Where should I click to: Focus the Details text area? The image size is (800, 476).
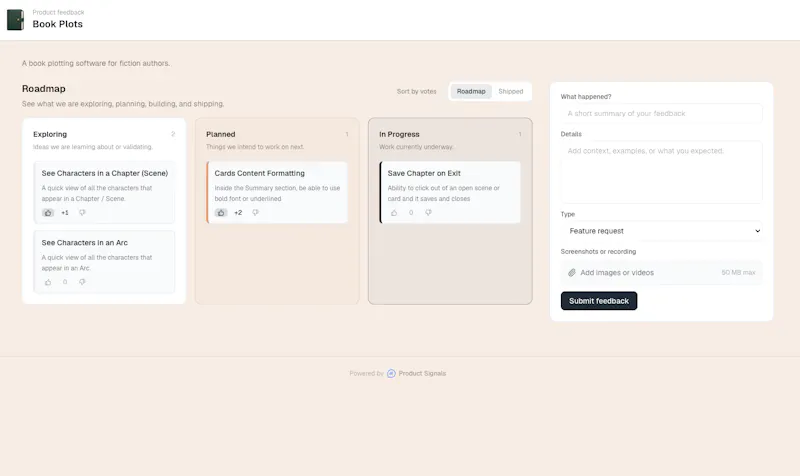point(661,172)
